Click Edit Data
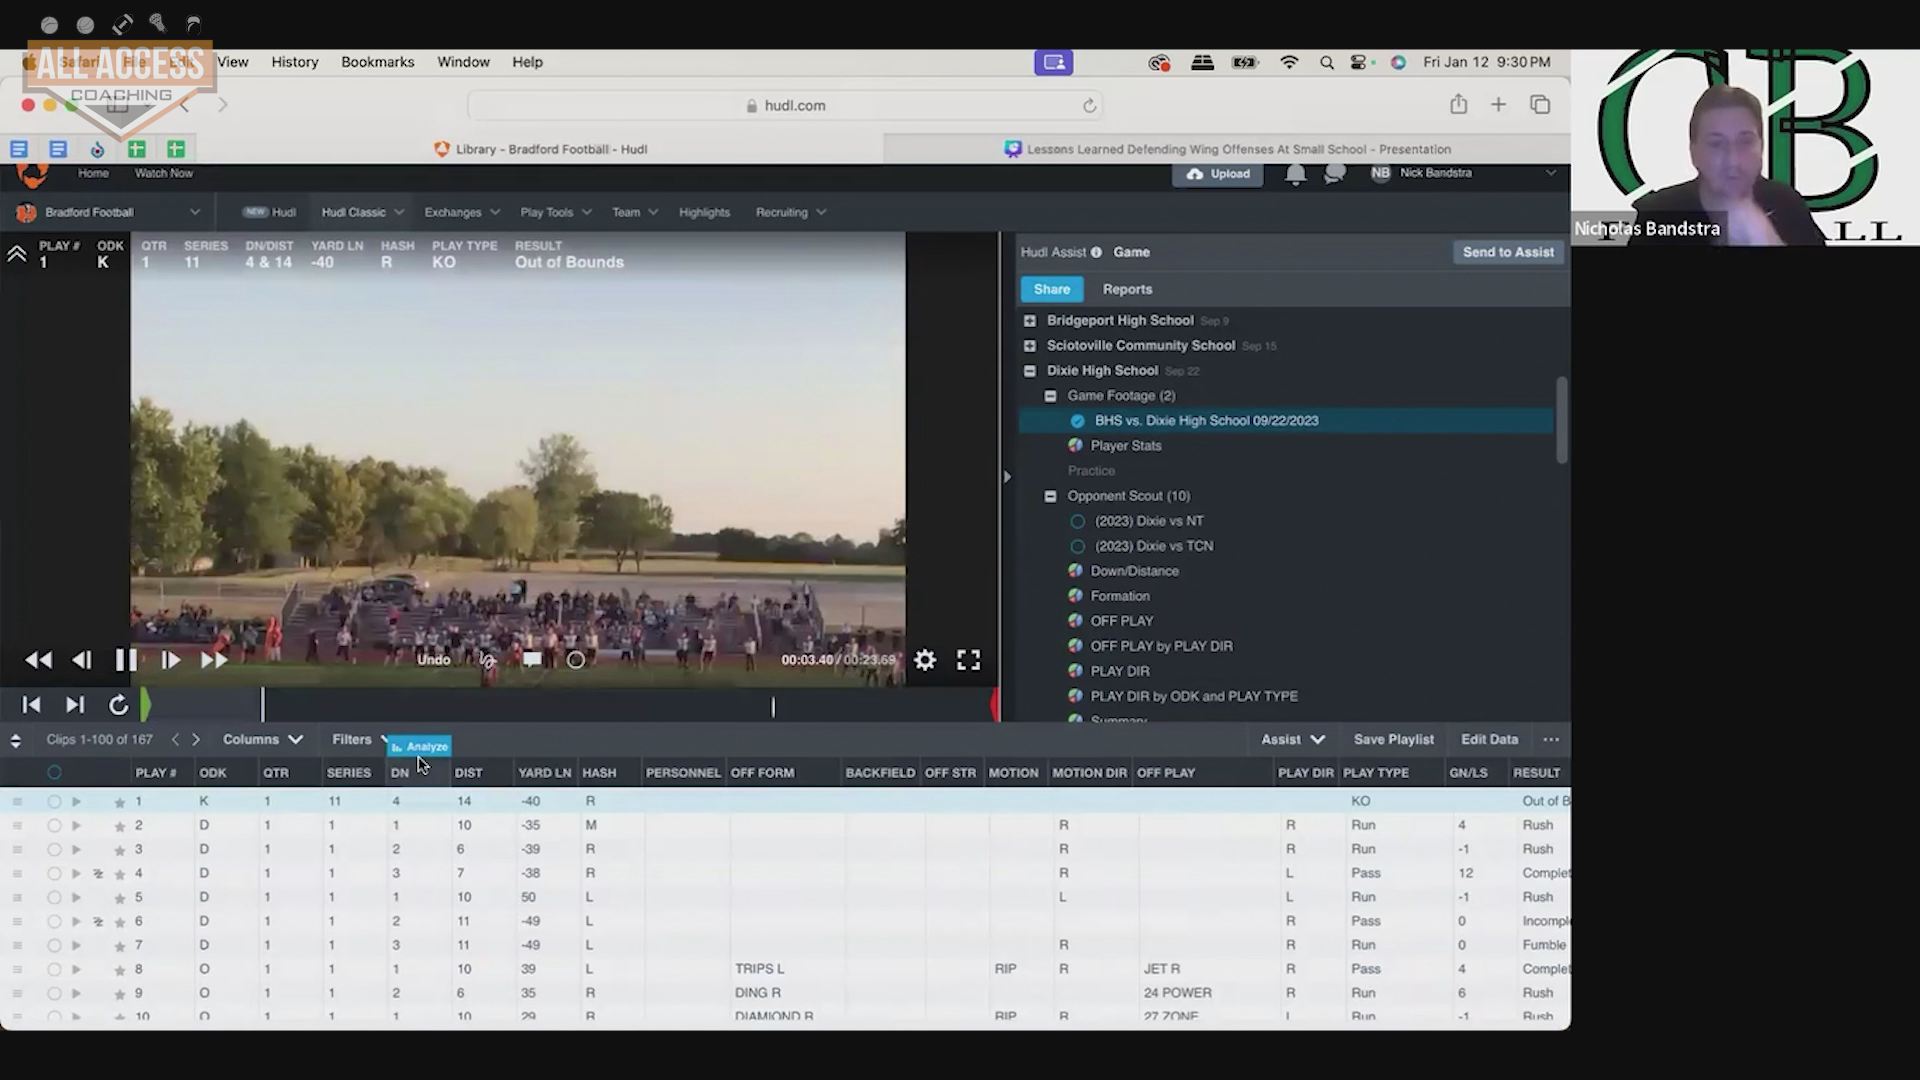This screenshot has width=1920, height=1080. point(1489,739)
